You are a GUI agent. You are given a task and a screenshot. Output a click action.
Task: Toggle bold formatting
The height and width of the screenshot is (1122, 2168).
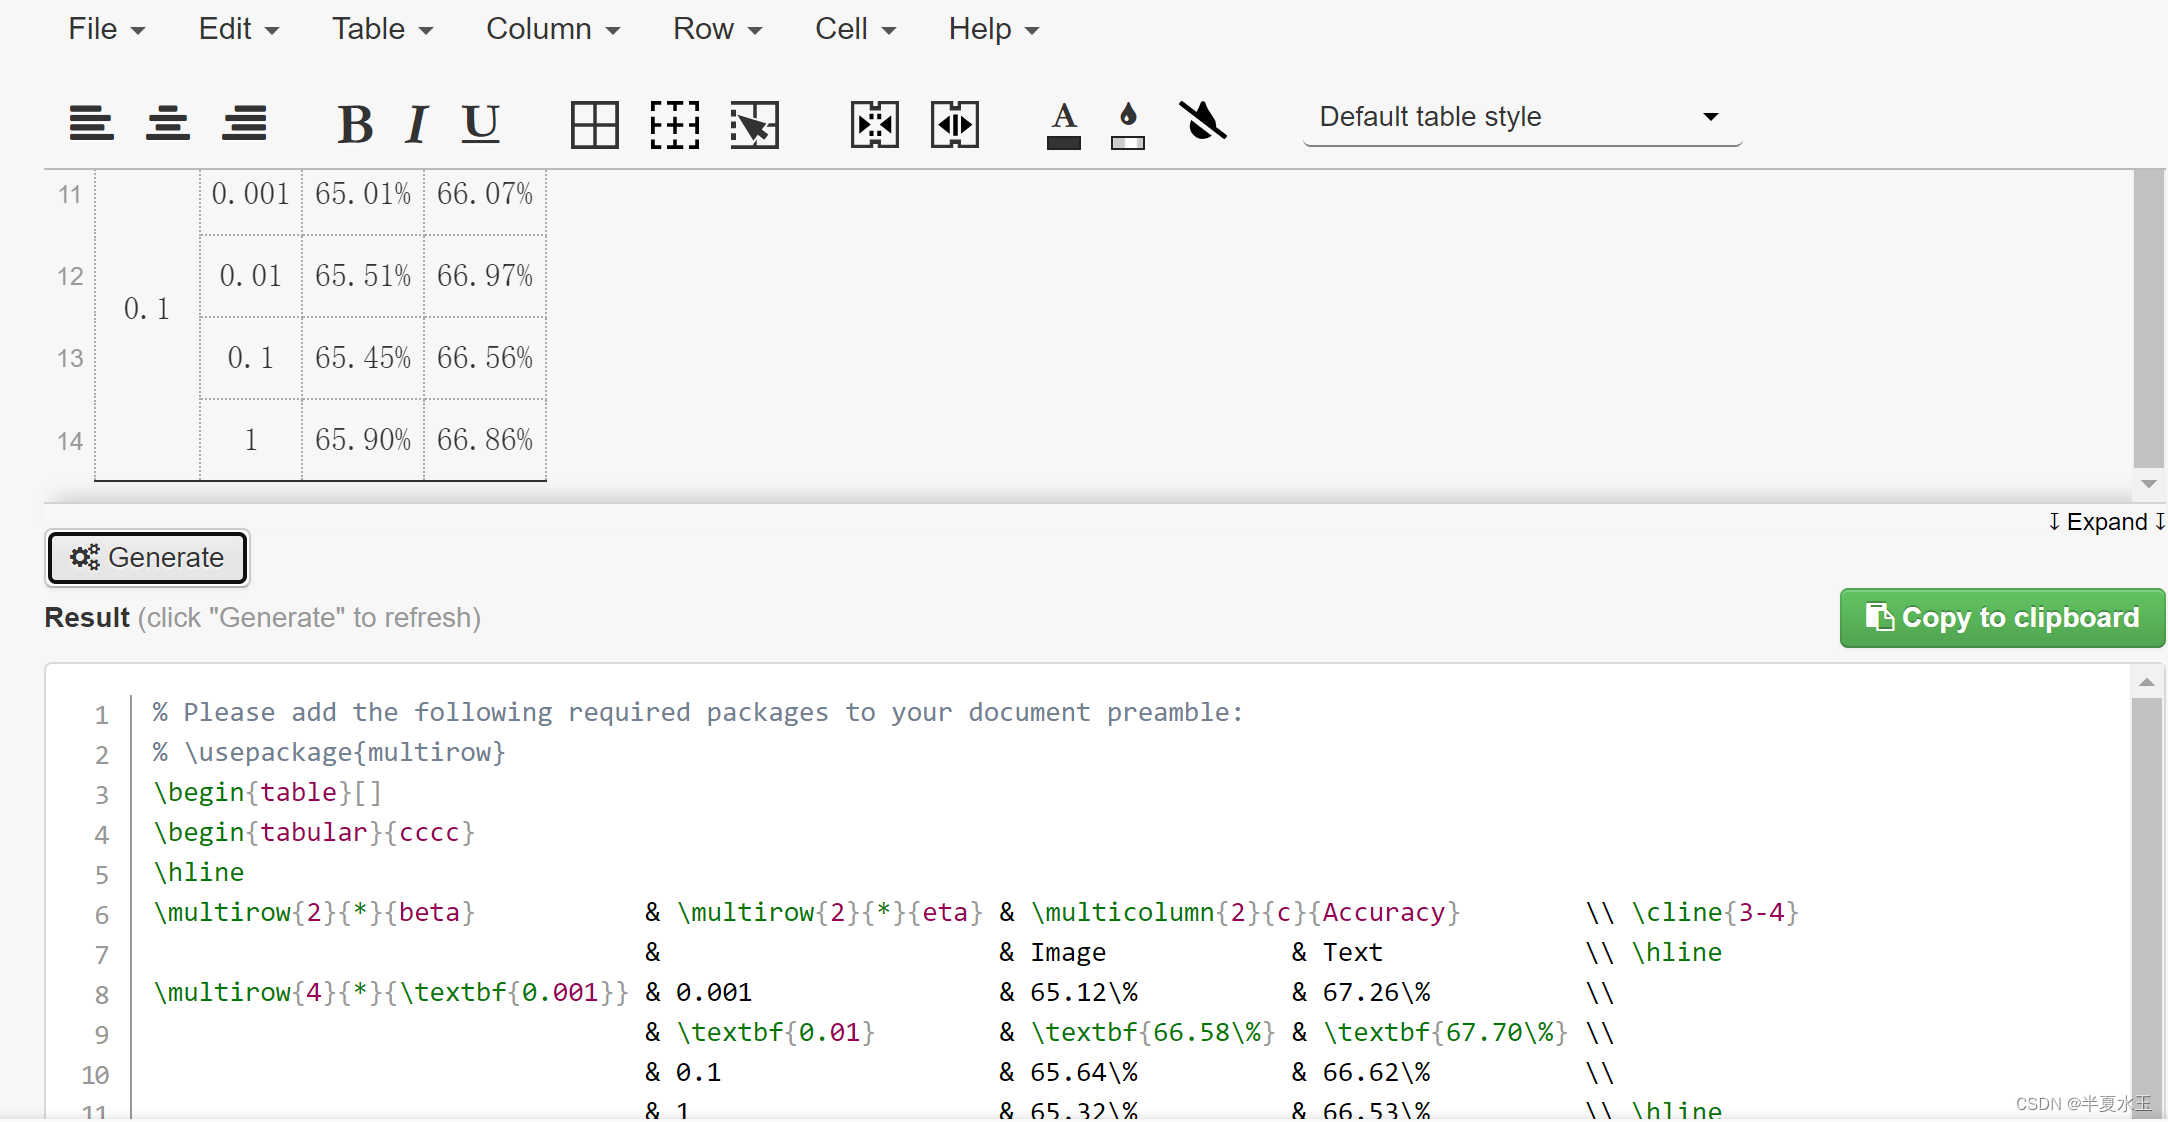coord(355,125)
